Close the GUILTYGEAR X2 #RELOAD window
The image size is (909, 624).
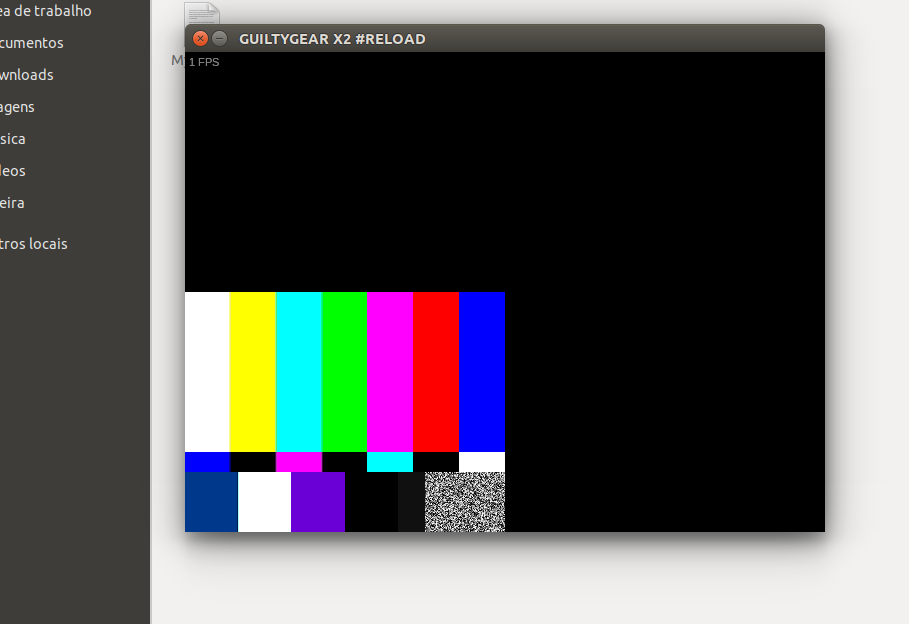(x=200, y=39)
